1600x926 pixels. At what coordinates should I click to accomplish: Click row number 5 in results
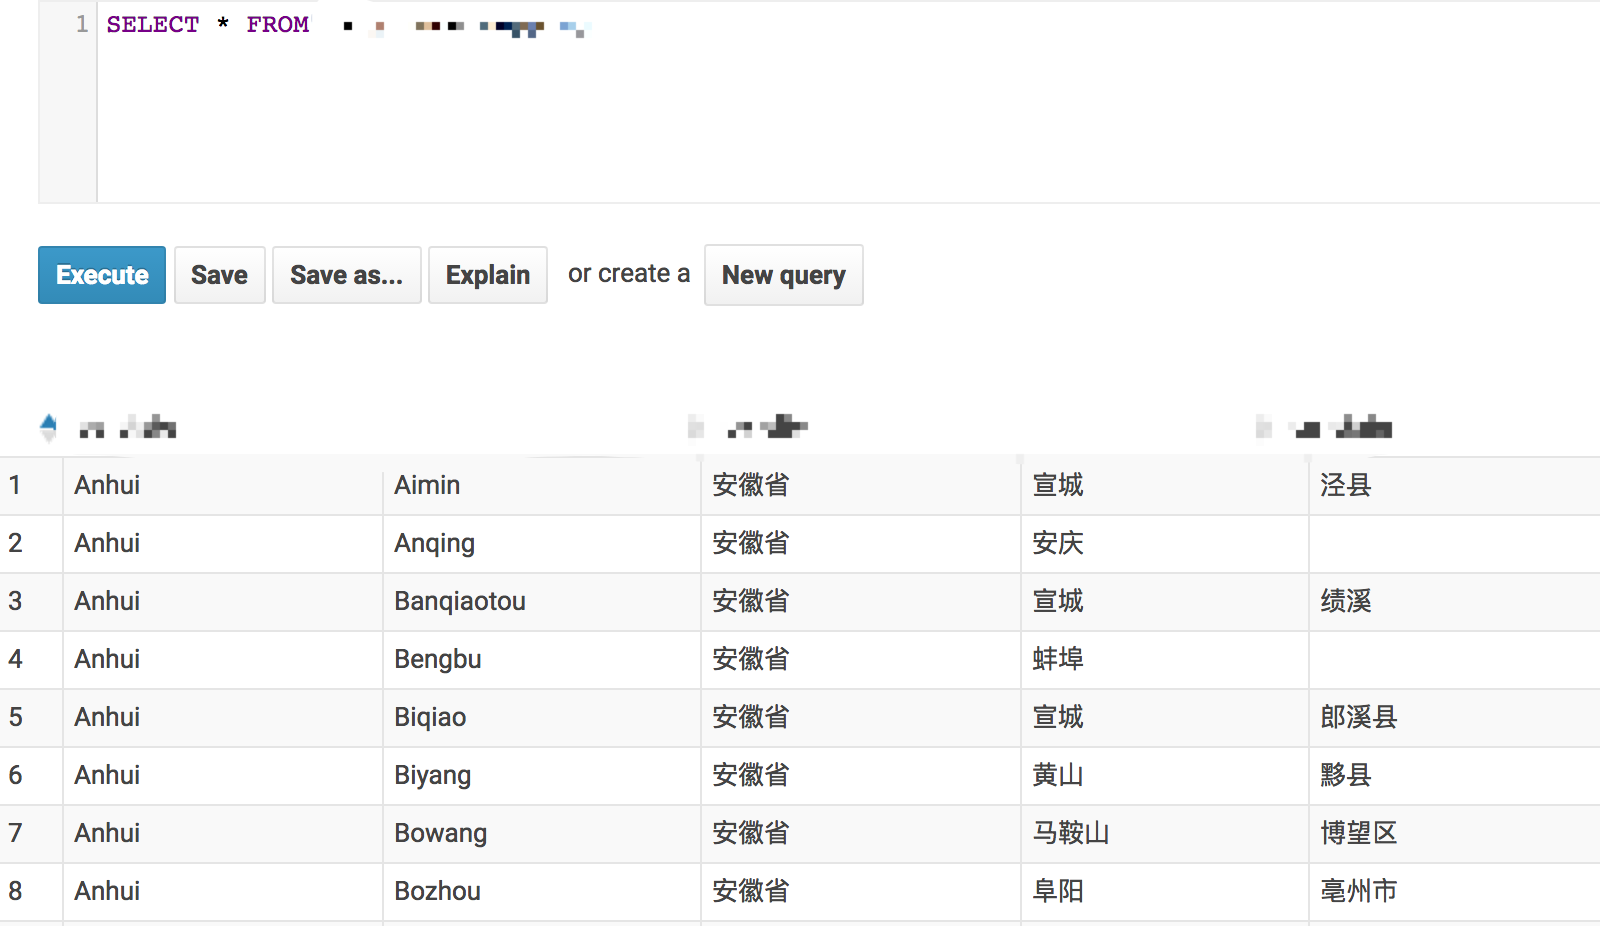[x=17, y=717]
